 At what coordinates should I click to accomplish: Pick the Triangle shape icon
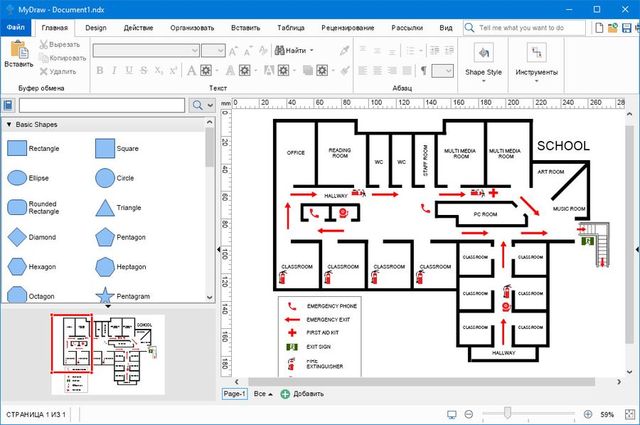(x=104, y=208)
